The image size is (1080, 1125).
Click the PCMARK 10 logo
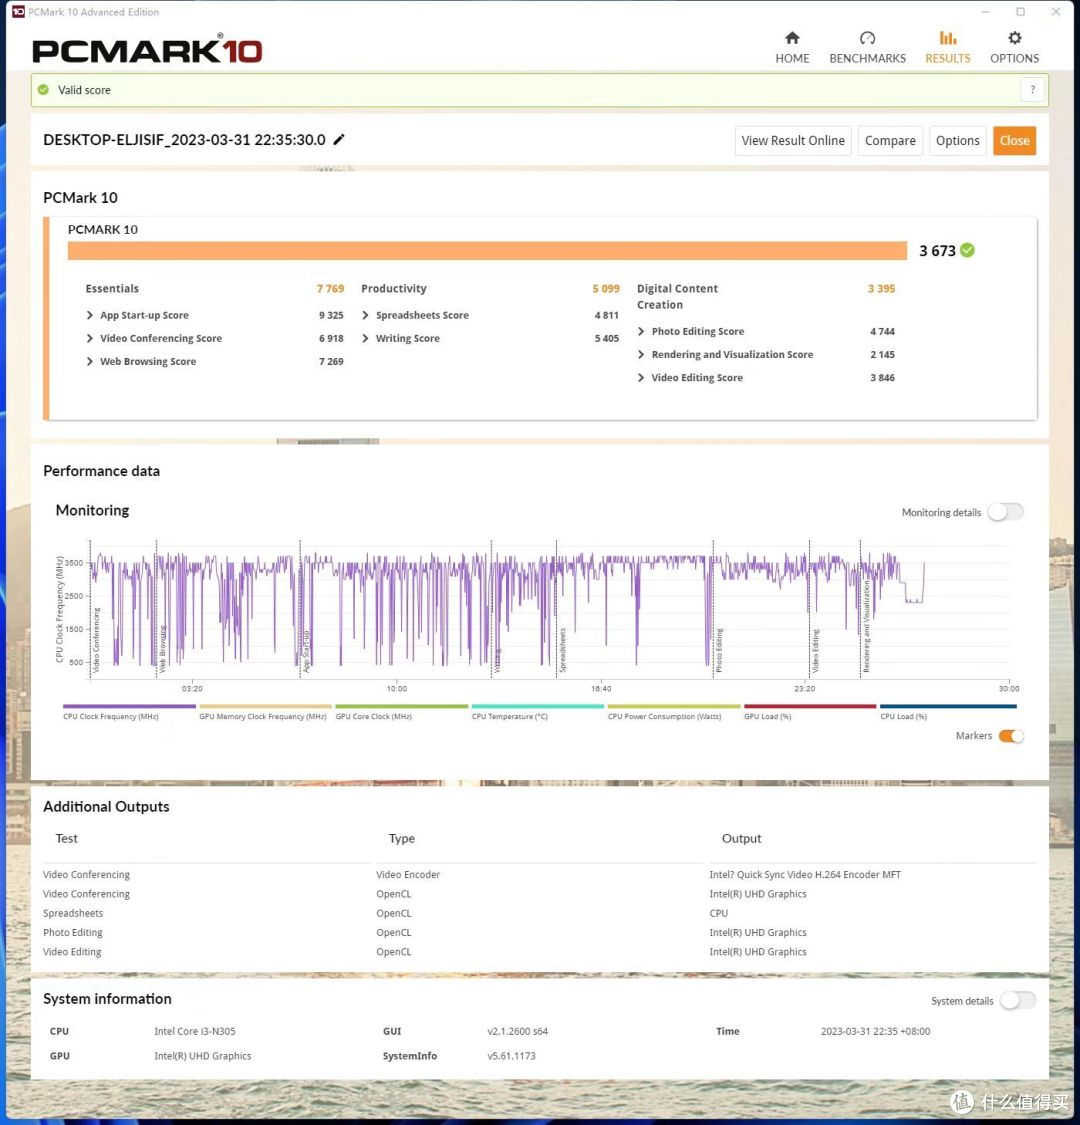[148, 50]
